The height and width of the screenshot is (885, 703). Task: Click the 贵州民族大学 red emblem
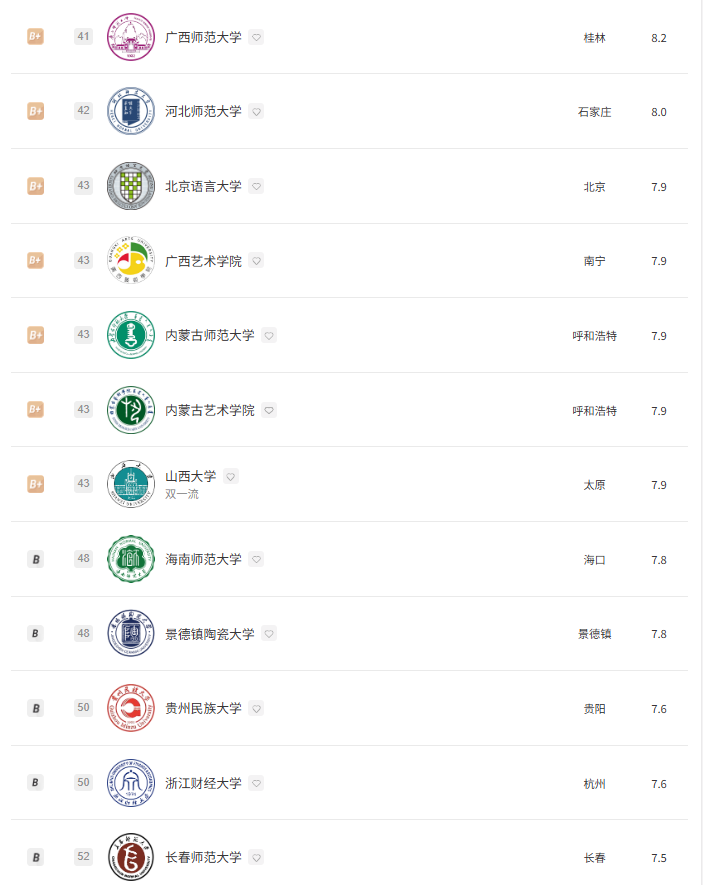[131, 708]
